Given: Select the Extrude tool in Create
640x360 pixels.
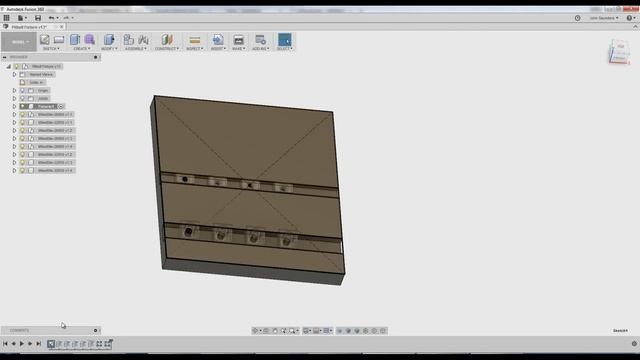Looking at the screenshot, I should pos(75,40).
